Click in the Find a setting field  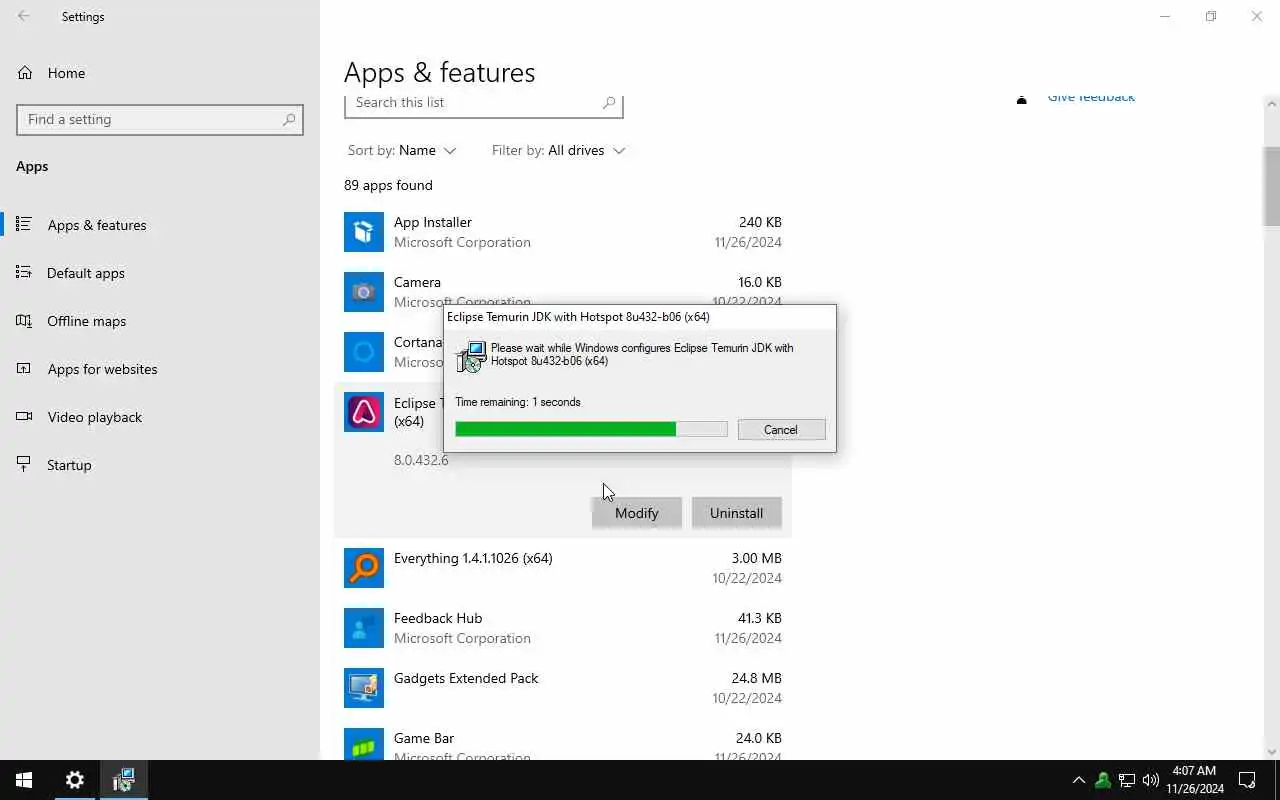160,119
